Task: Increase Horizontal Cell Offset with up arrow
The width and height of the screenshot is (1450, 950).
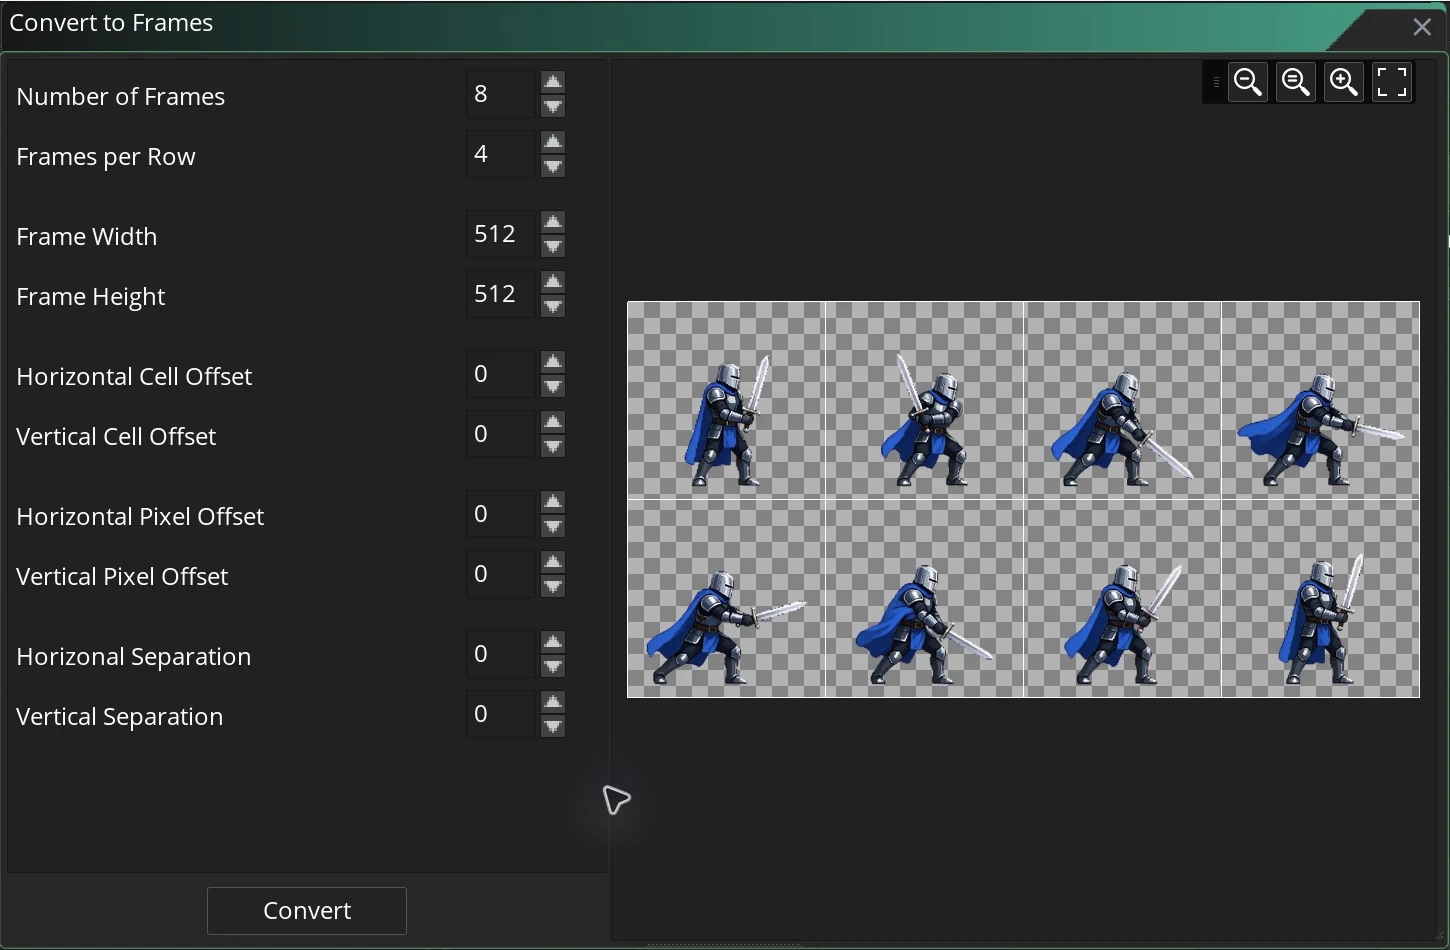Action: point(553,362)
